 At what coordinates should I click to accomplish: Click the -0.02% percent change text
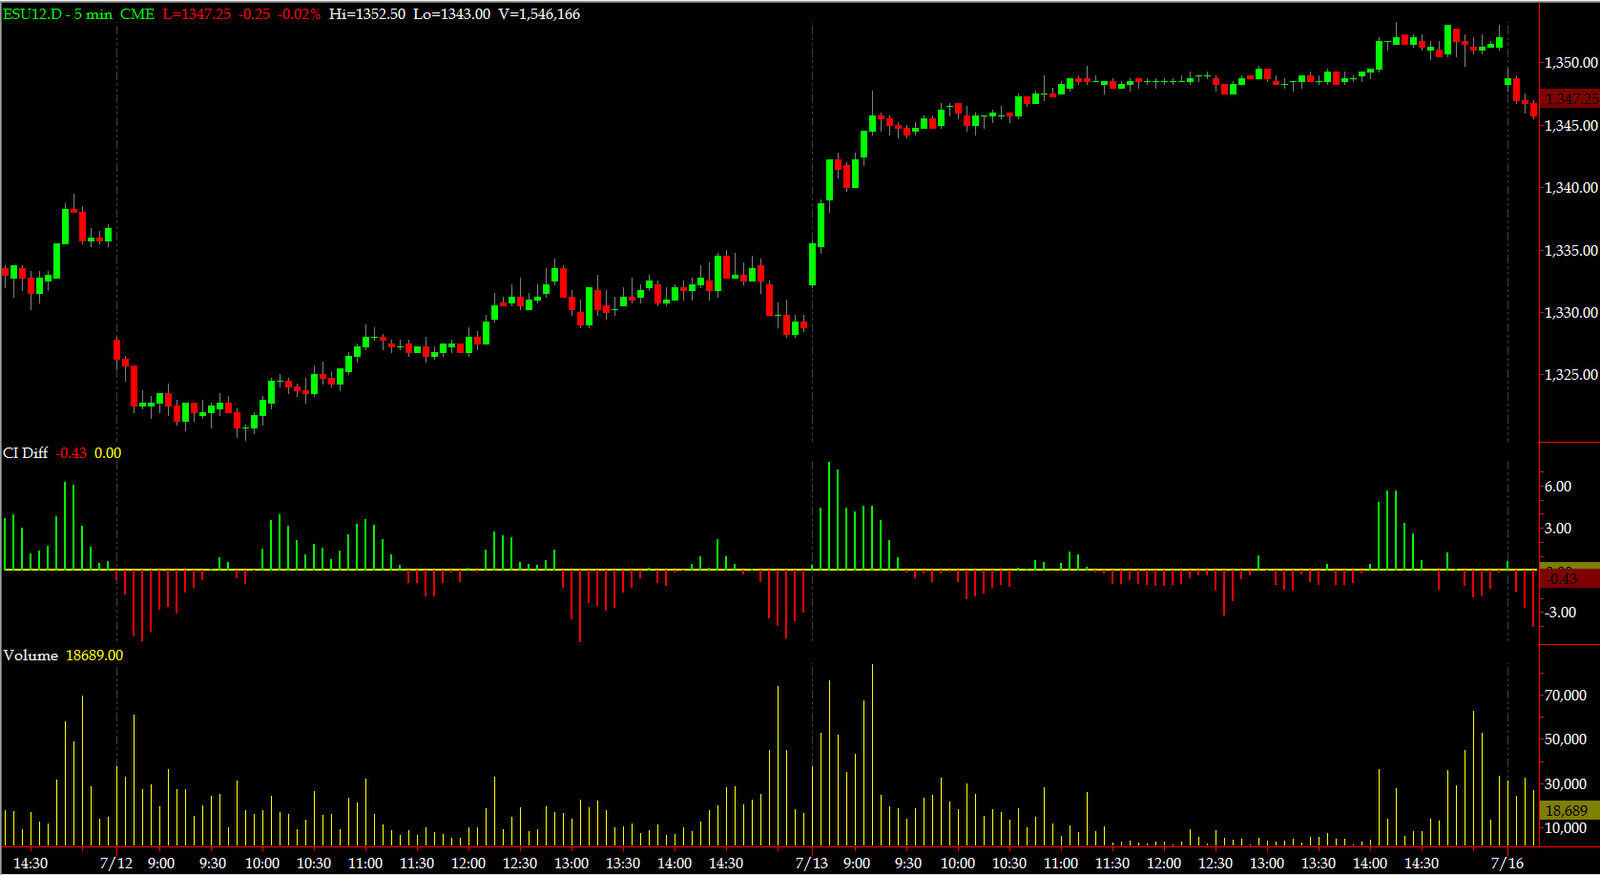tap(299, 14)
